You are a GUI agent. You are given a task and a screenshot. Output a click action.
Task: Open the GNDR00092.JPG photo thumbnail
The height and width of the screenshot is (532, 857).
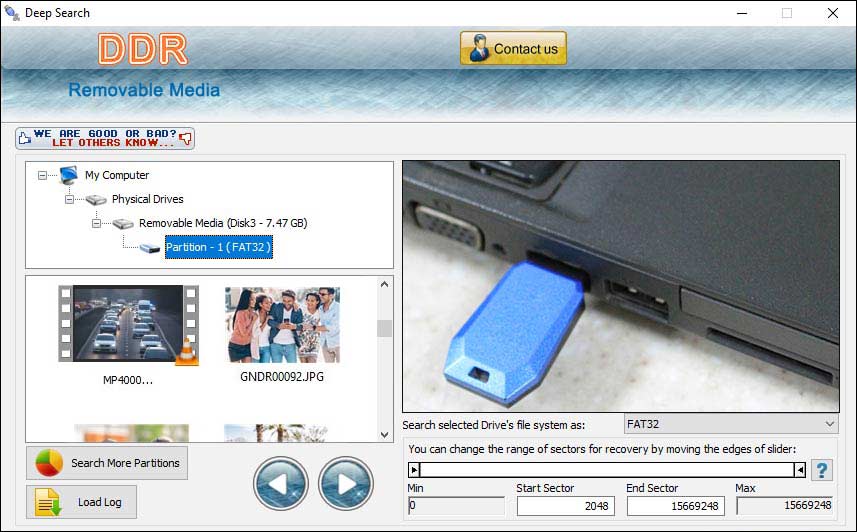[283, 325]
